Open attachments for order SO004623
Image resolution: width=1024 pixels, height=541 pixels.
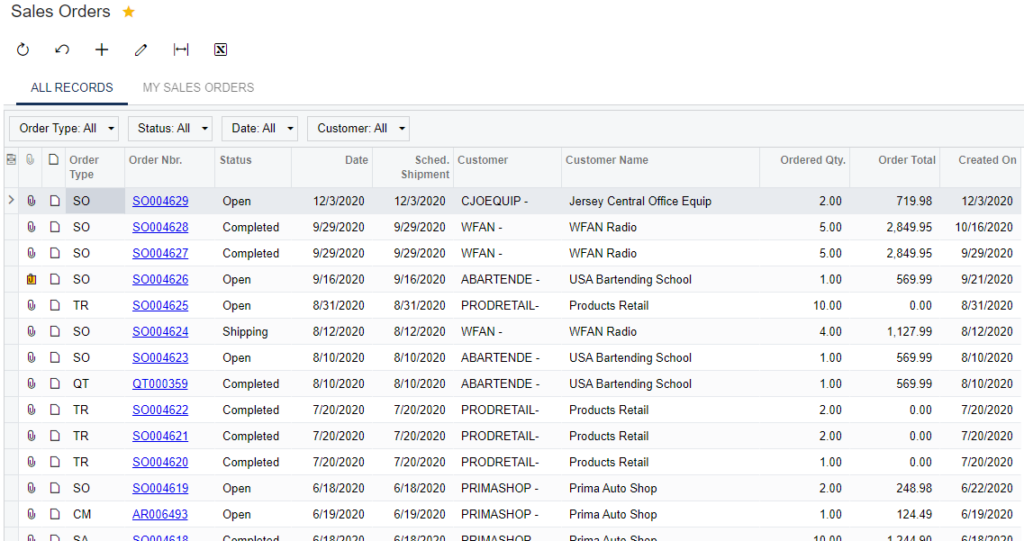point(31,358)
